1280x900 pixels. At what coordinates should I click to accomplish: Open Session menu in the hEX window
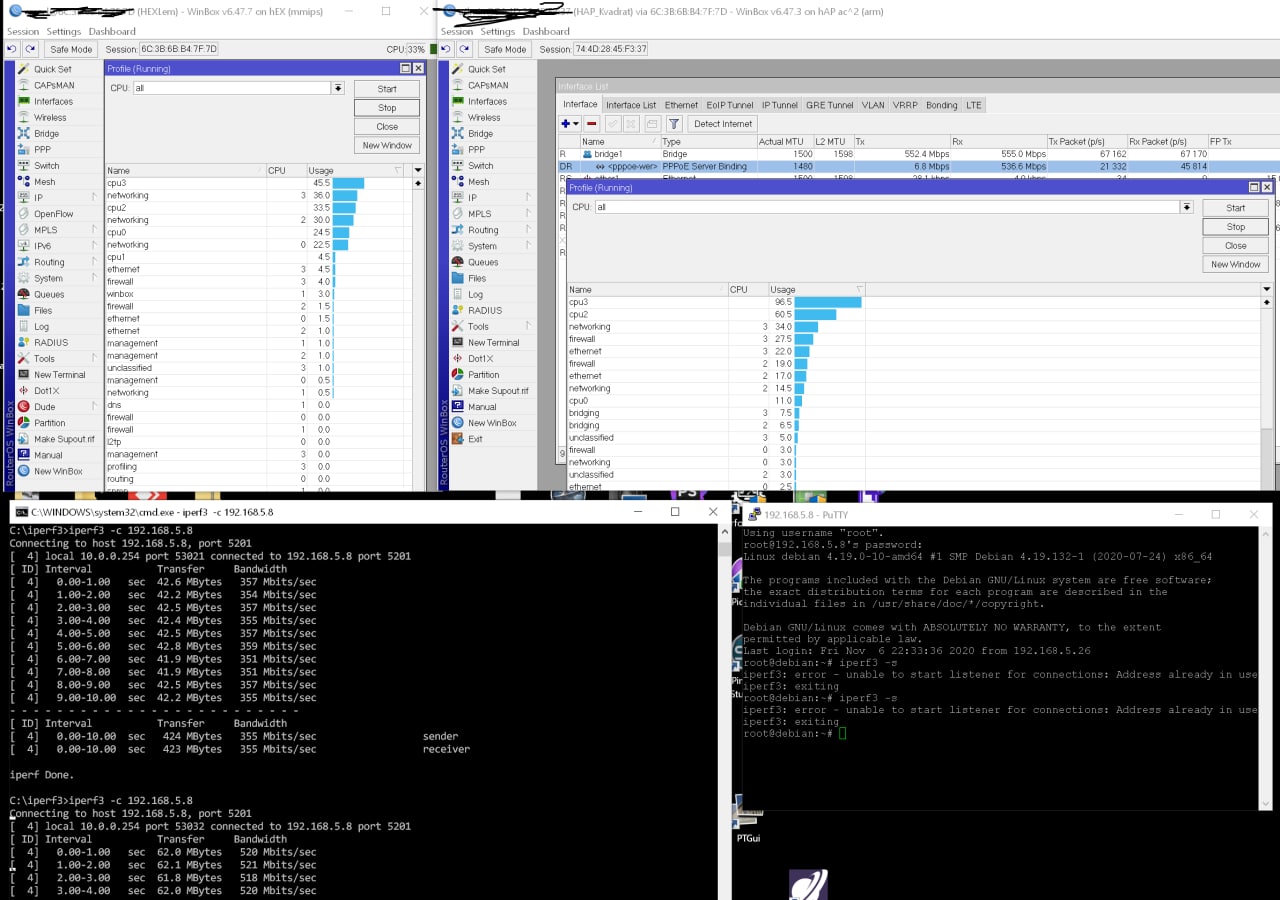(x=23, y=31)
